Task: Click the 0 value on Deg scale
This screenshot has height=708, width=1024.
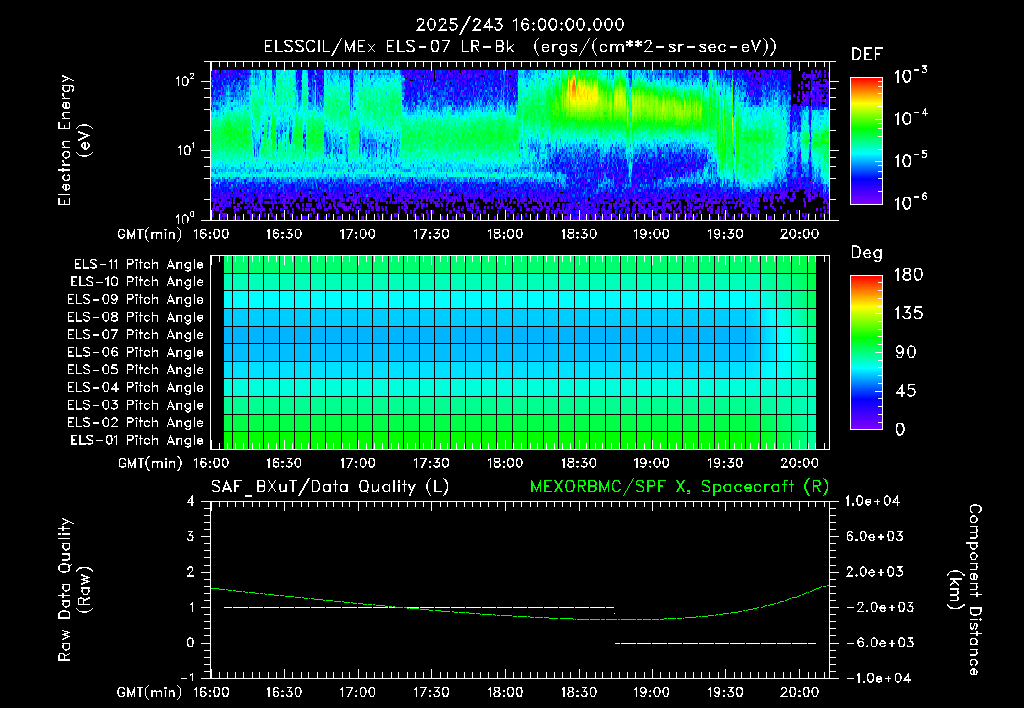Action: point(900,429)
